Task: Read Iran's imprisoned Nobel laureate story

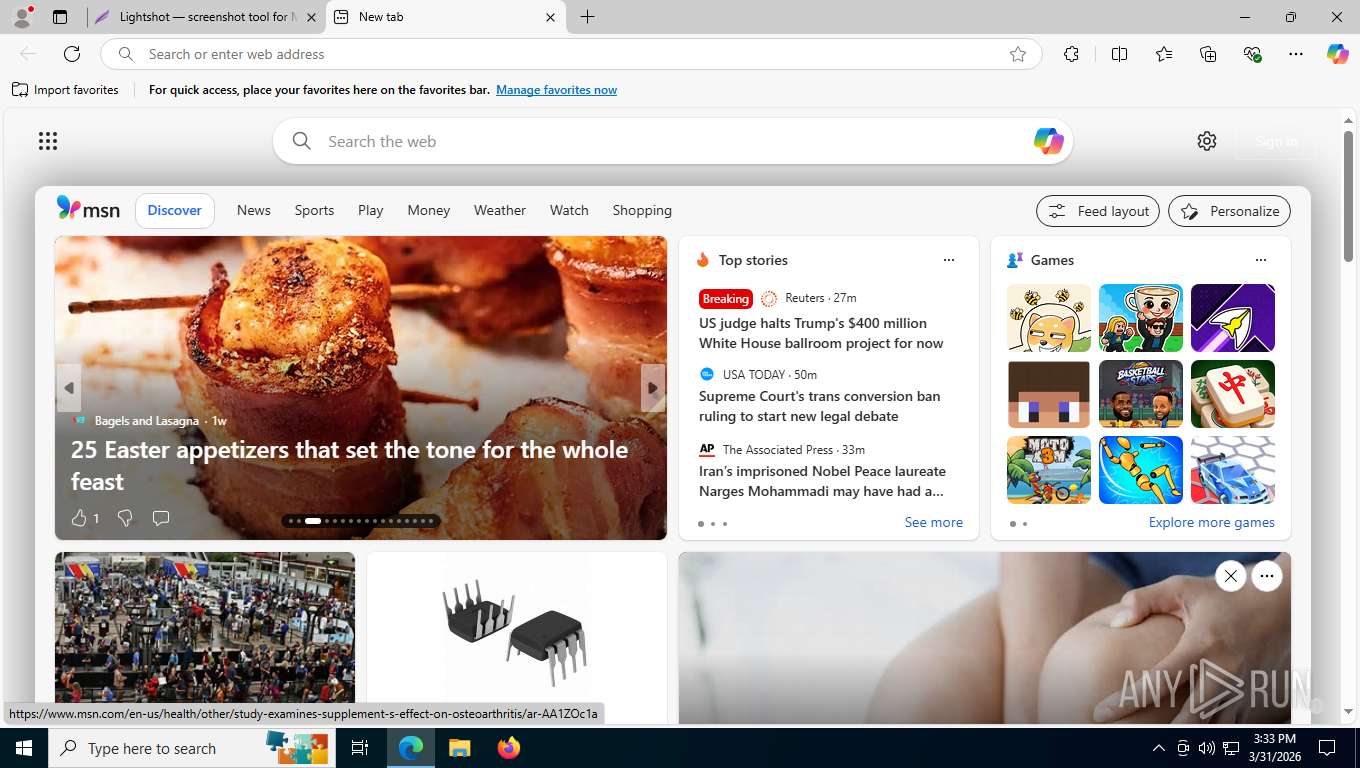Action: coord(822,481)
